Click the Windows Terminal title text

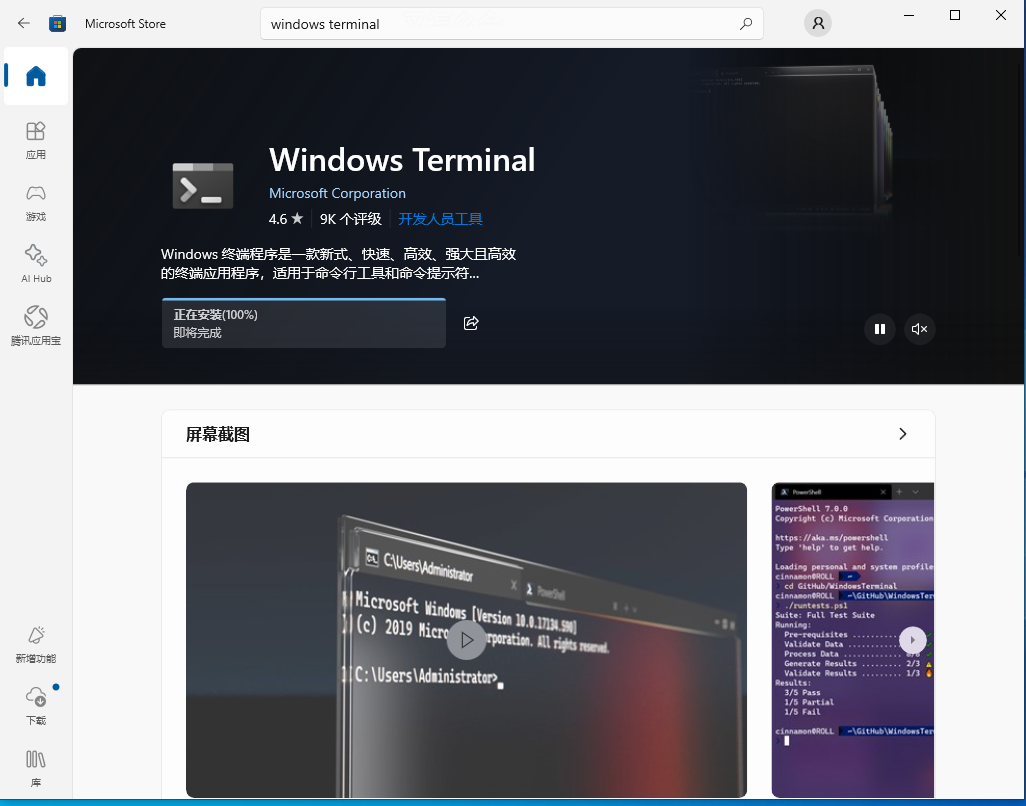[x=402, y=160]
